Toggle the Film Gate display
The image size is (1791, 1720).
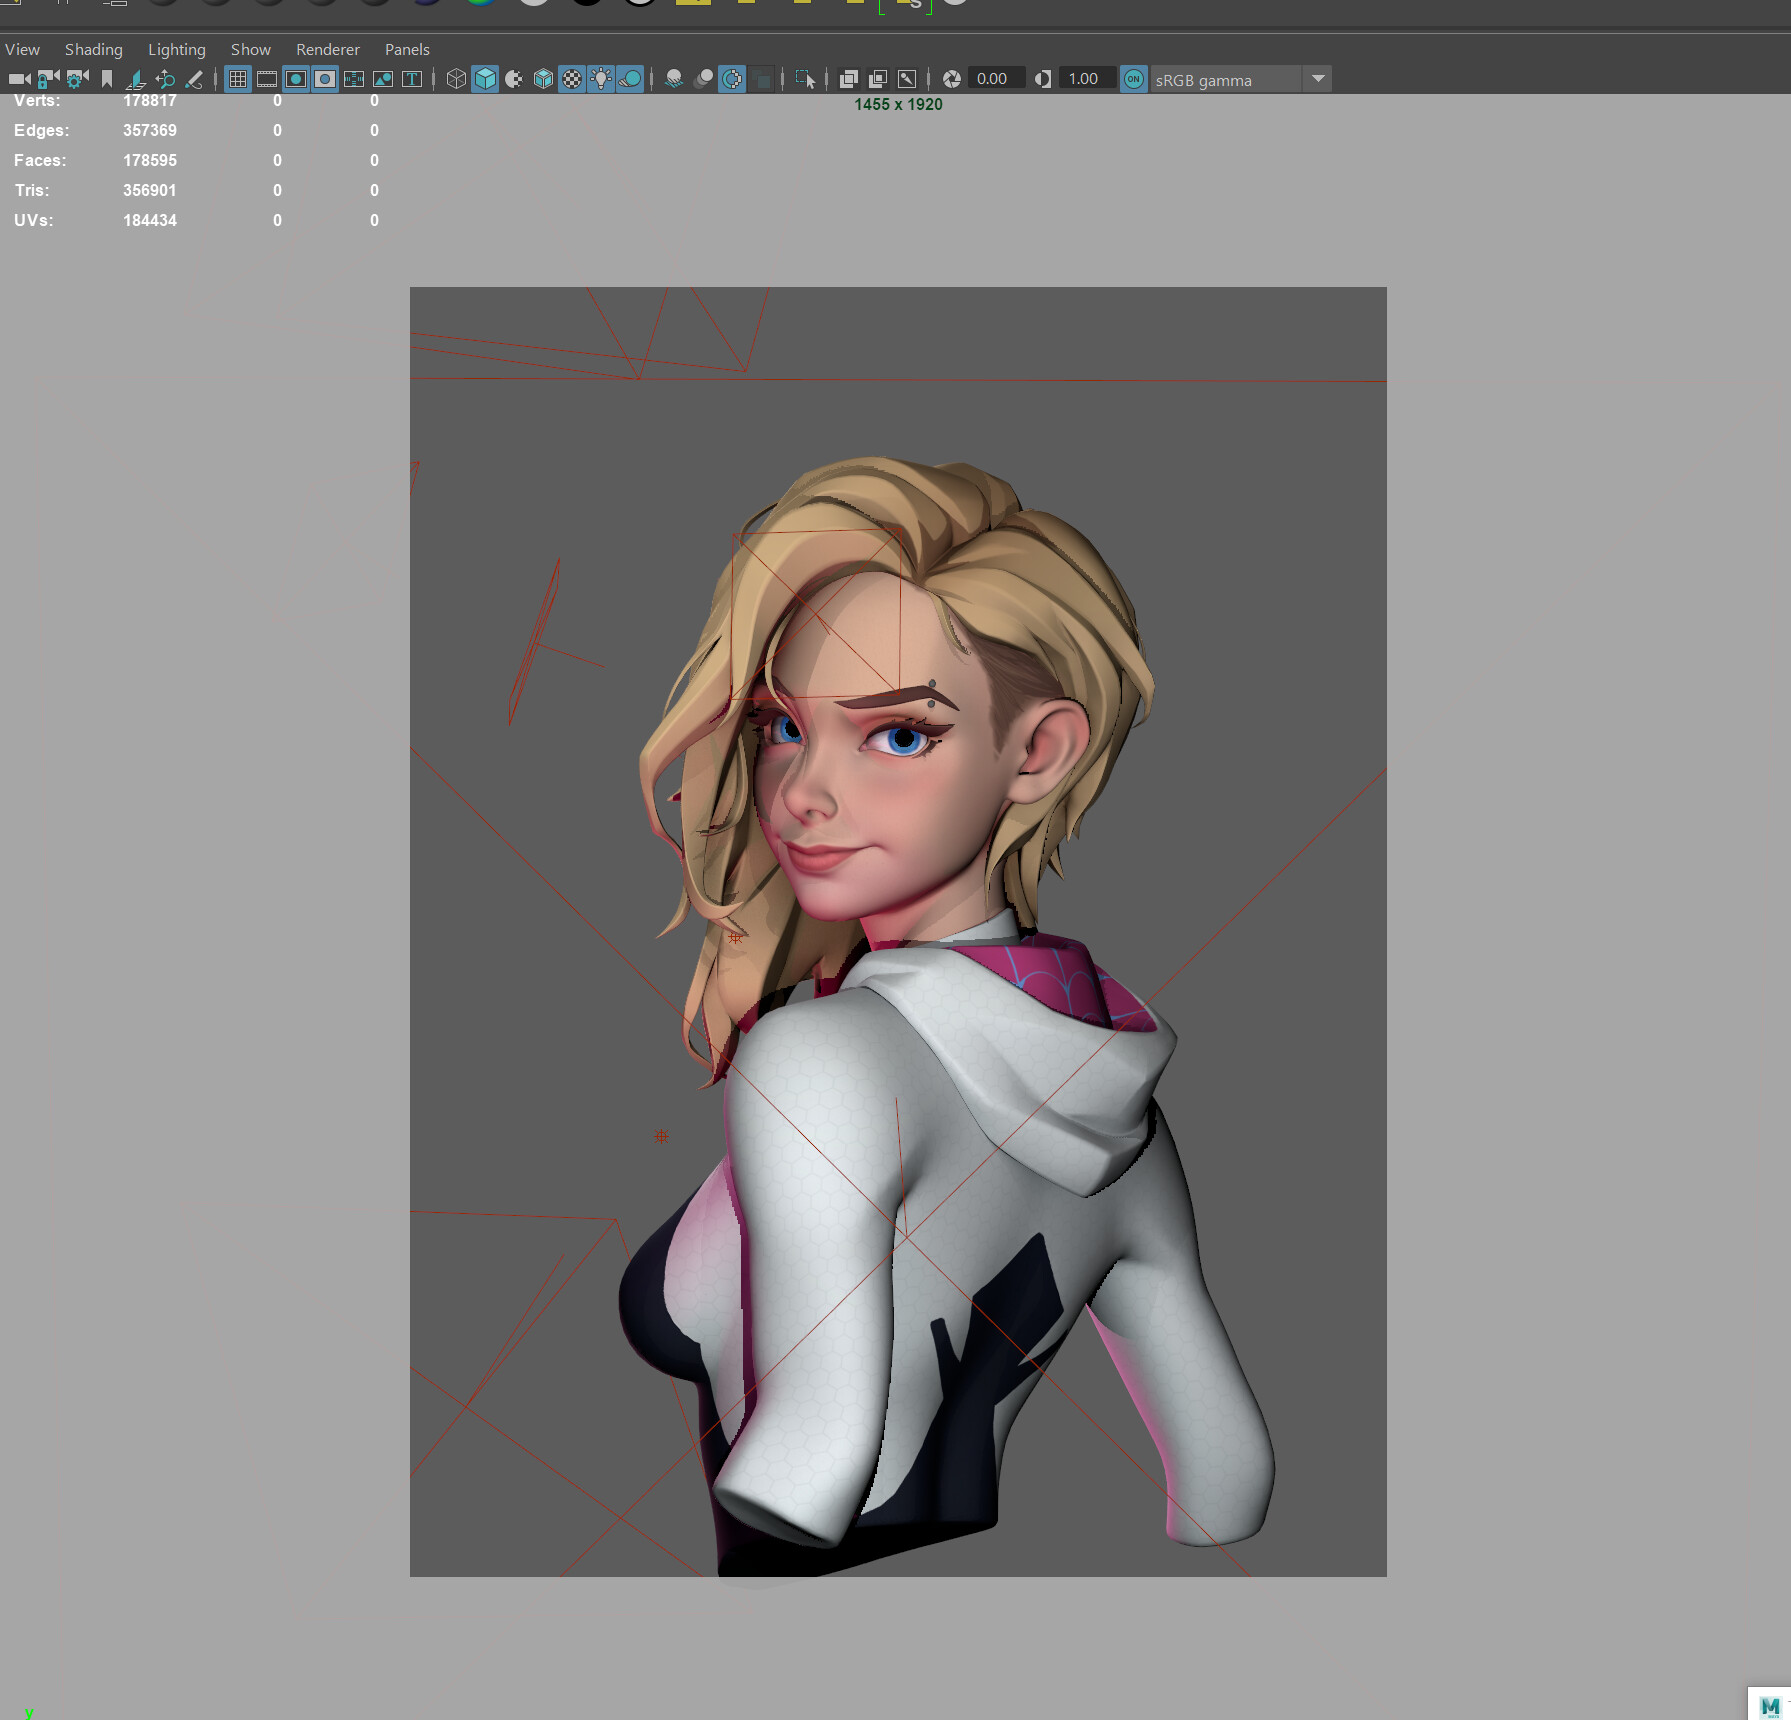click(x=267, y=79)
